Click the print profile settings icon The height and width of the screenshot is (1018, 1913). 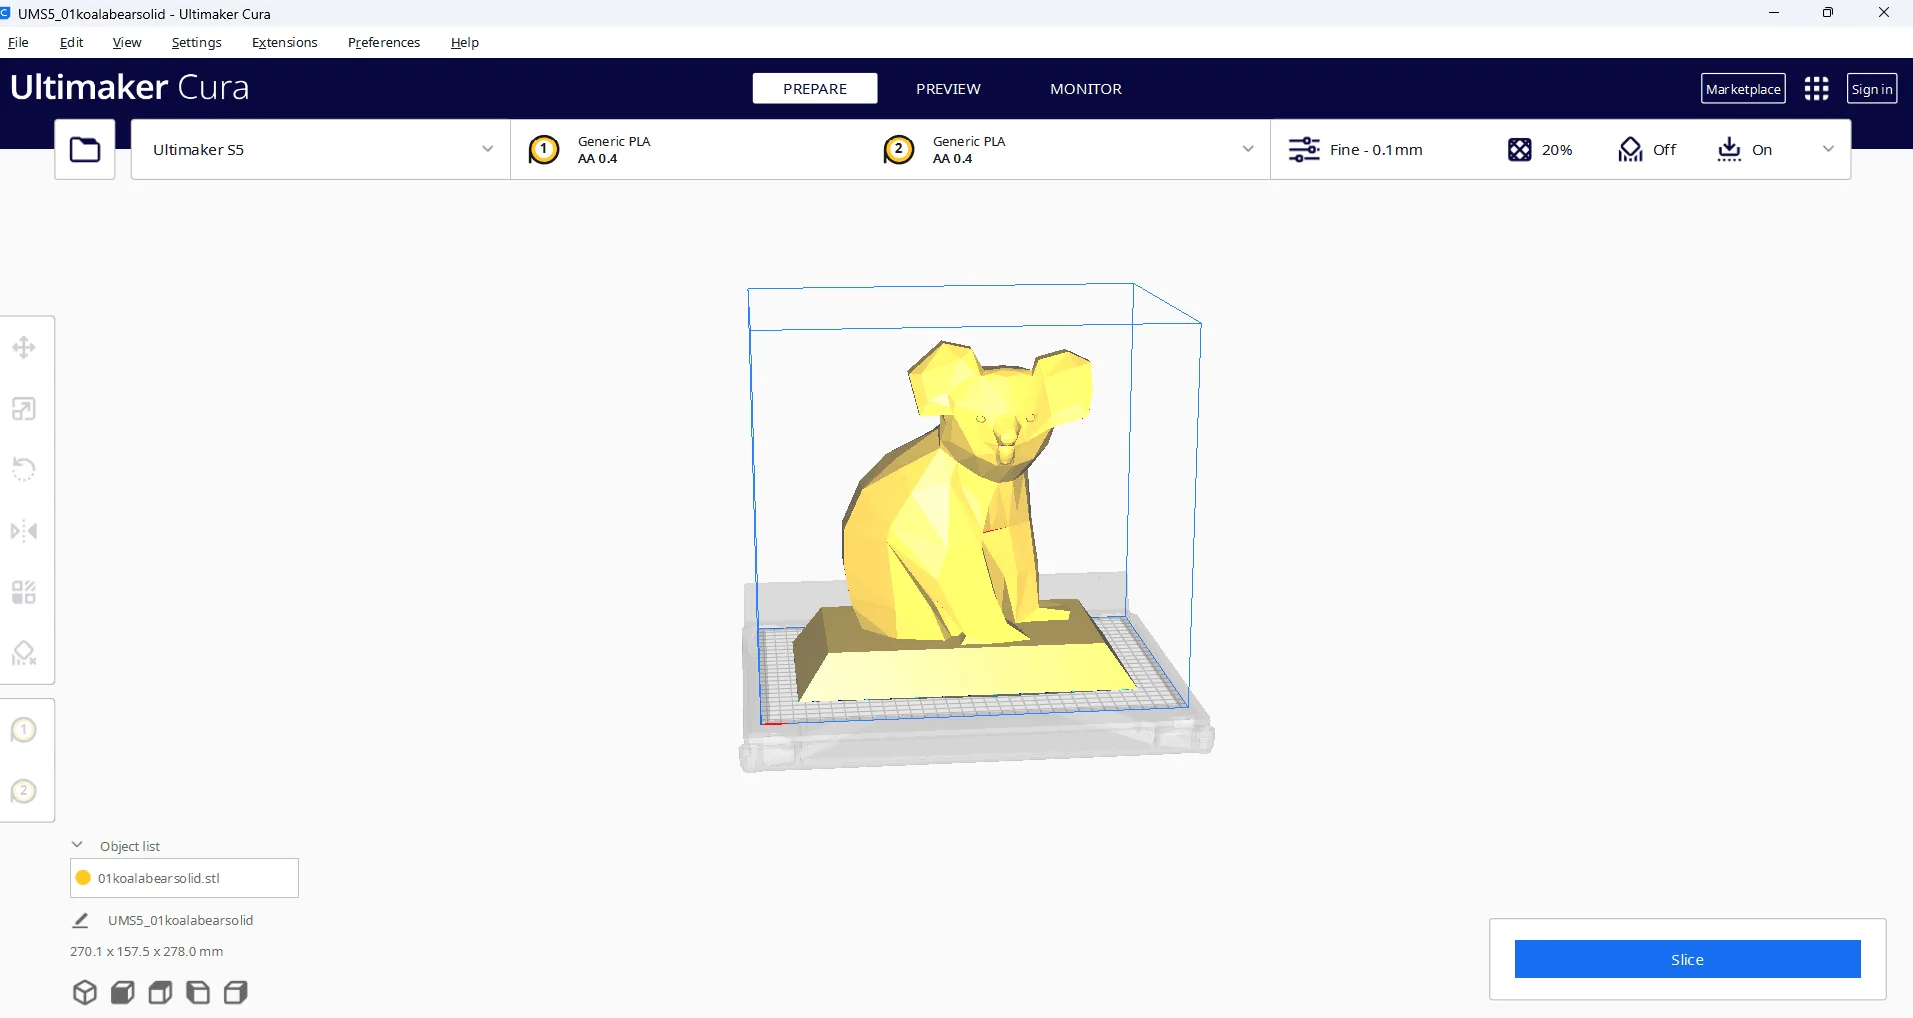(x=1304, y=150)
